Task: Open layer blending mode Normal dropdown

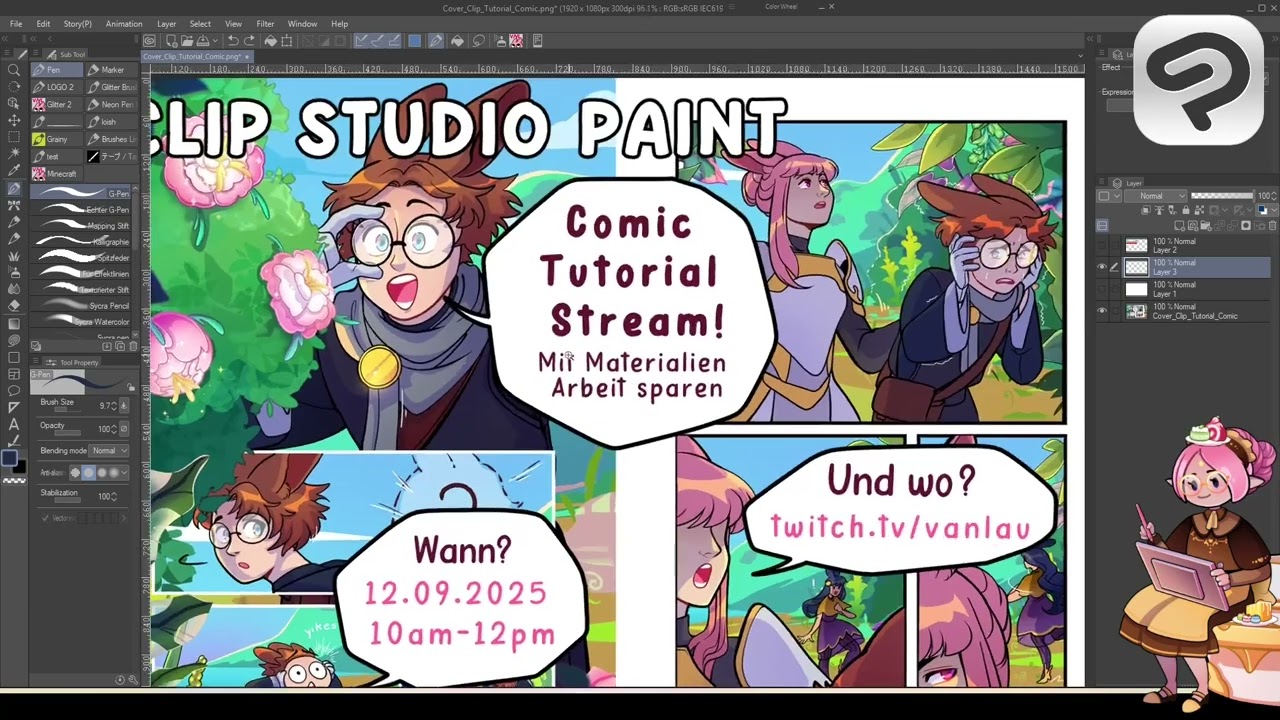Action: click(1155, 196)
